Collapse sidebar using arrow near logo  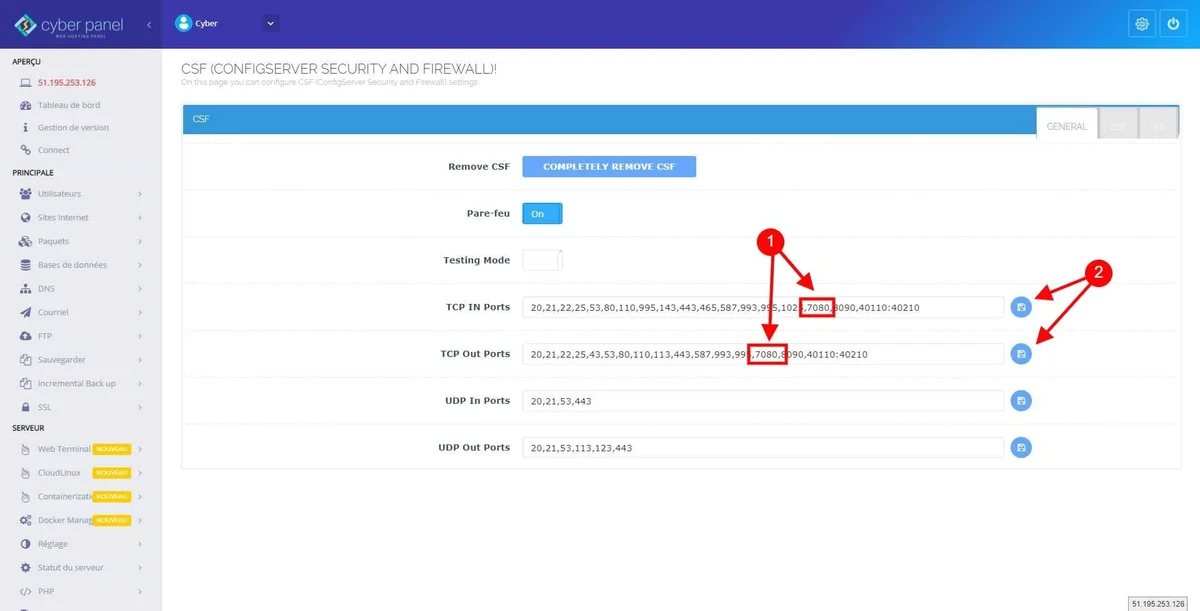tap(149, 24)
